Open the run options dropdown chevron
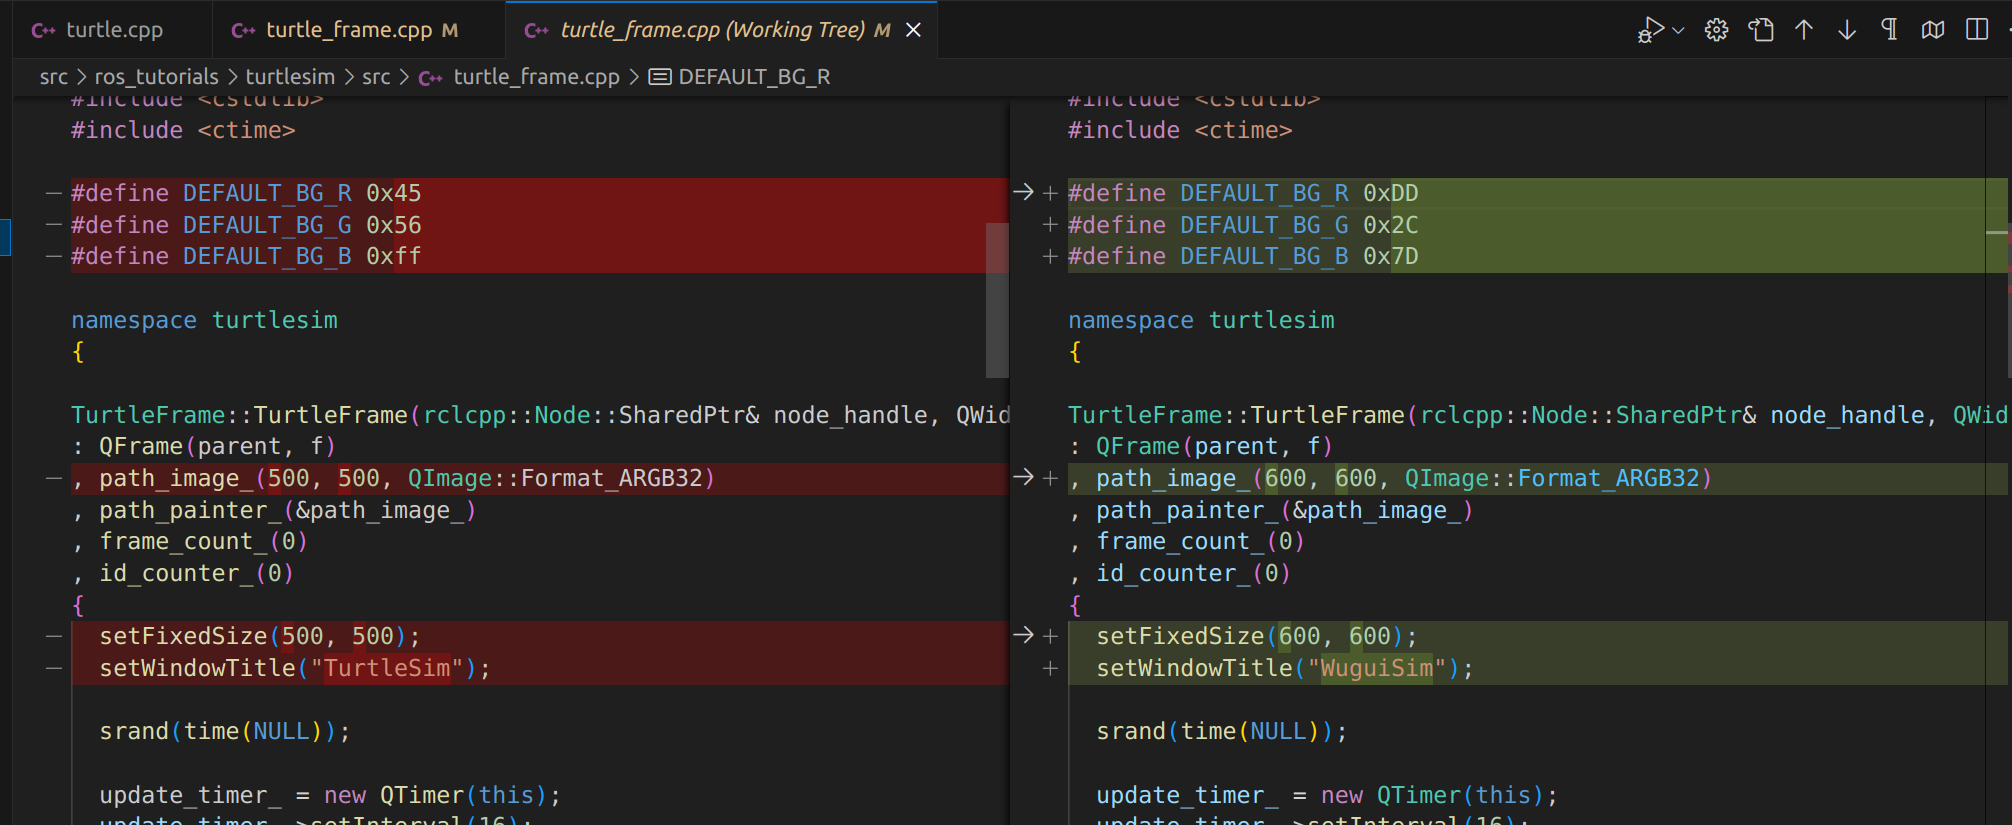 click(x=1679, y=31)
